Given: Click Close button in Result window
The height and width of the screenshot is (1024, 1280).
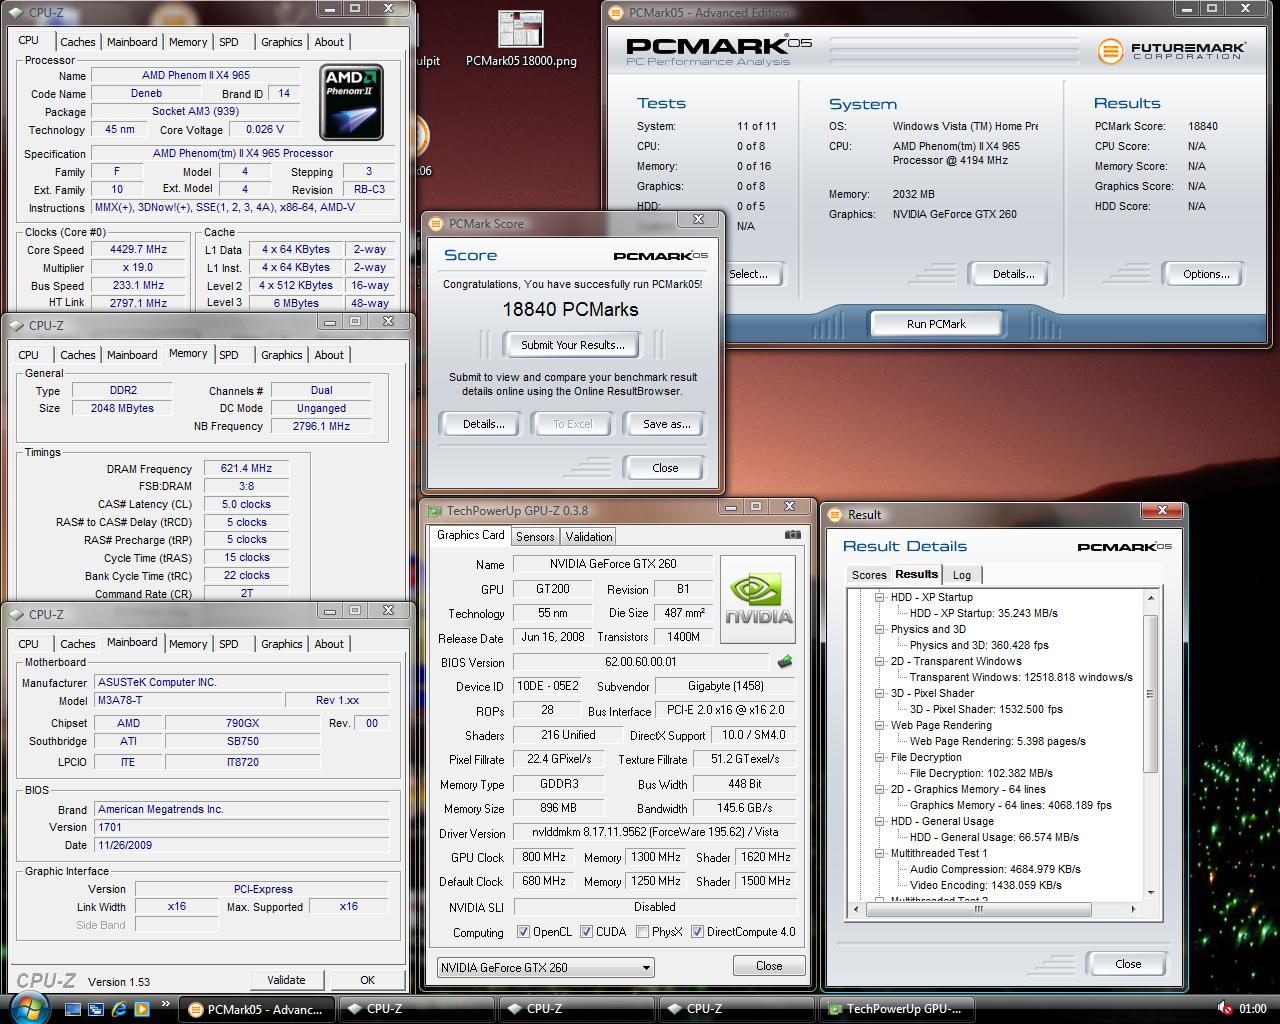Looking at the screenshot, I should tap(1128, 964).
